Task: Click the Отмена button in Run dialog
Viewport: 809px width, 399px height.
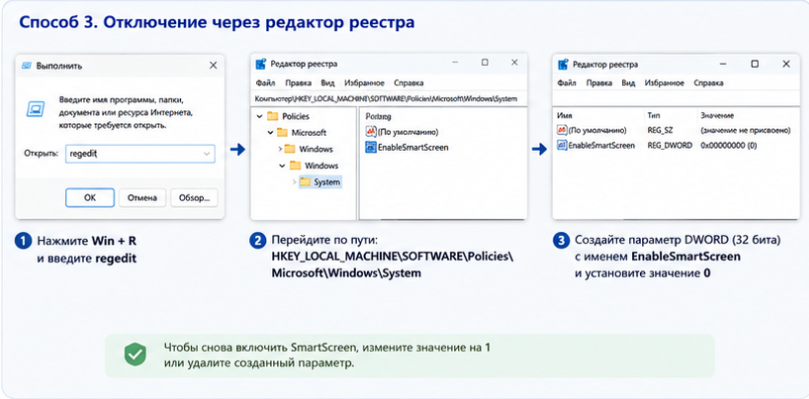Action: click(142, 198)
